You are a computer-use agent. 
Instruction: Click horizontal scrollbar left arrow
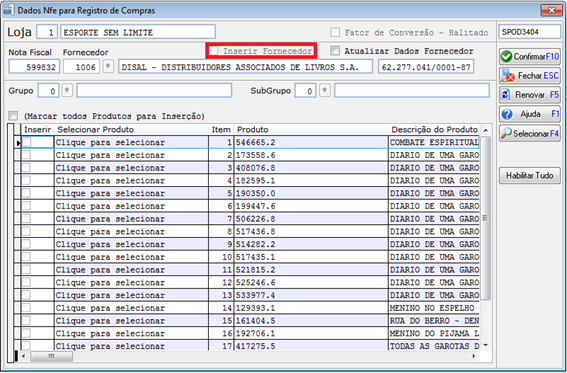24,356
